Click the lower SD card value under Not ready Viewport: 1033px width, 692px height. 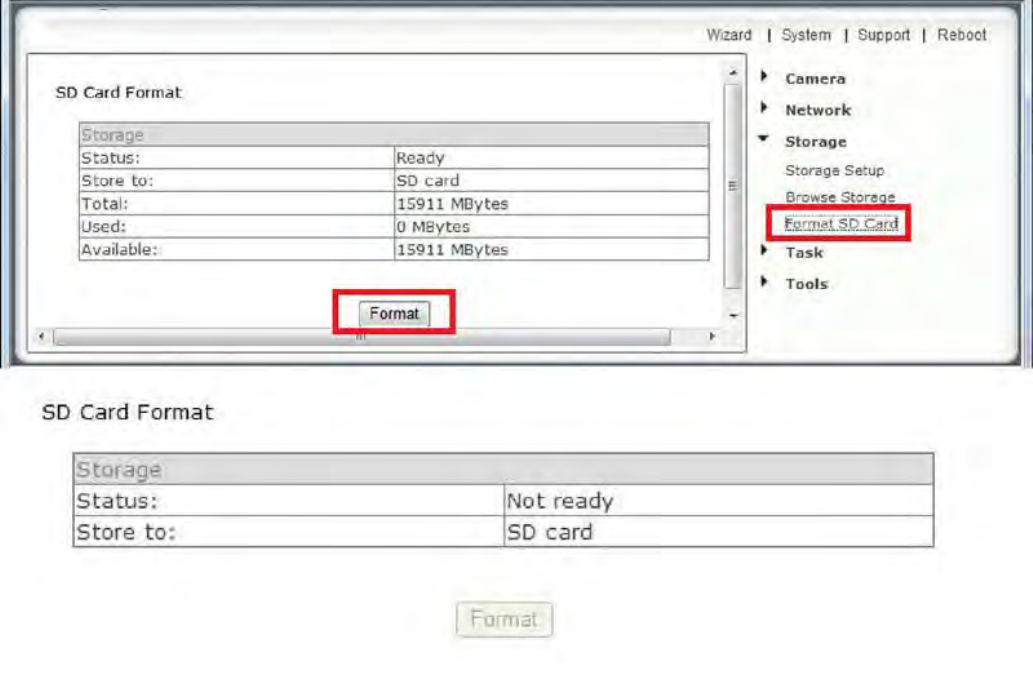point(549,533)
